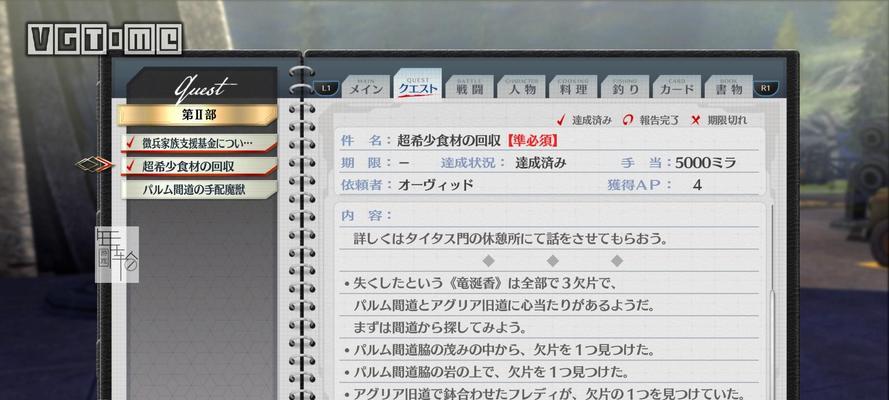Click the quest content vertical scrollbar
Image resolution: width=889 pixels, height=400 pixels.
(x=772, y=300)
